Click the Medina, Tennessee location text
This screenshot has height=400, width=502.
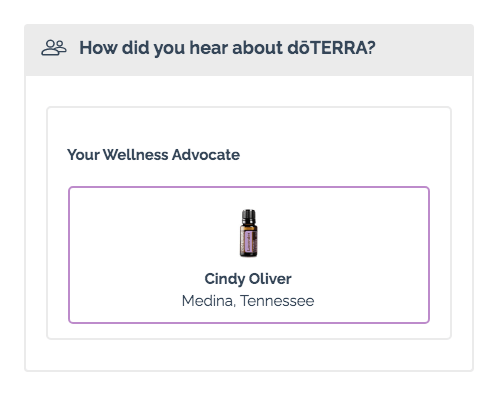click(248, 301)
